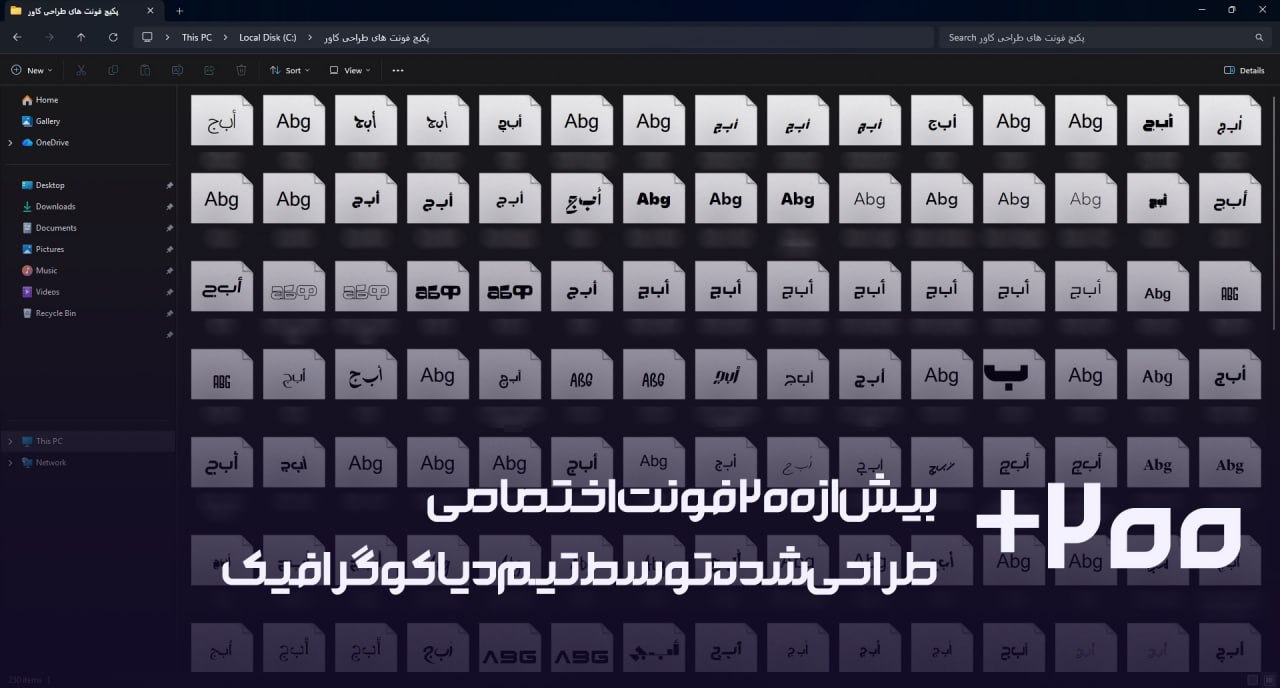Click the forward navigation arrow
This screenshot has width=1280, height=688.
(49, 38)
